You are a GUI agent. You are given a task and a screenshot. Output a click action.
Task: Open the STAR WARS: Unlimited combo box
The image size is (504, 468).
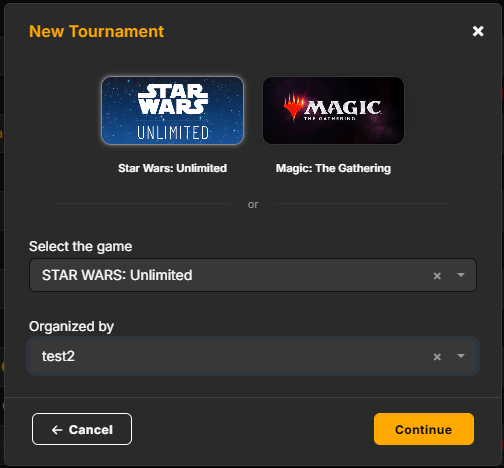pyautogui.click(x=253, y=275)
